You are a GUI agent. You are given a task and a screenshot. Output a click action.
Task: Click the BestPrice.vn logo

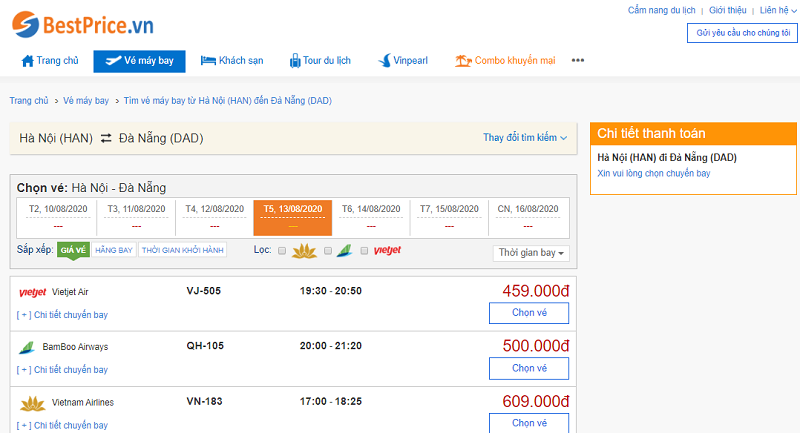click(x=83, y=24)
